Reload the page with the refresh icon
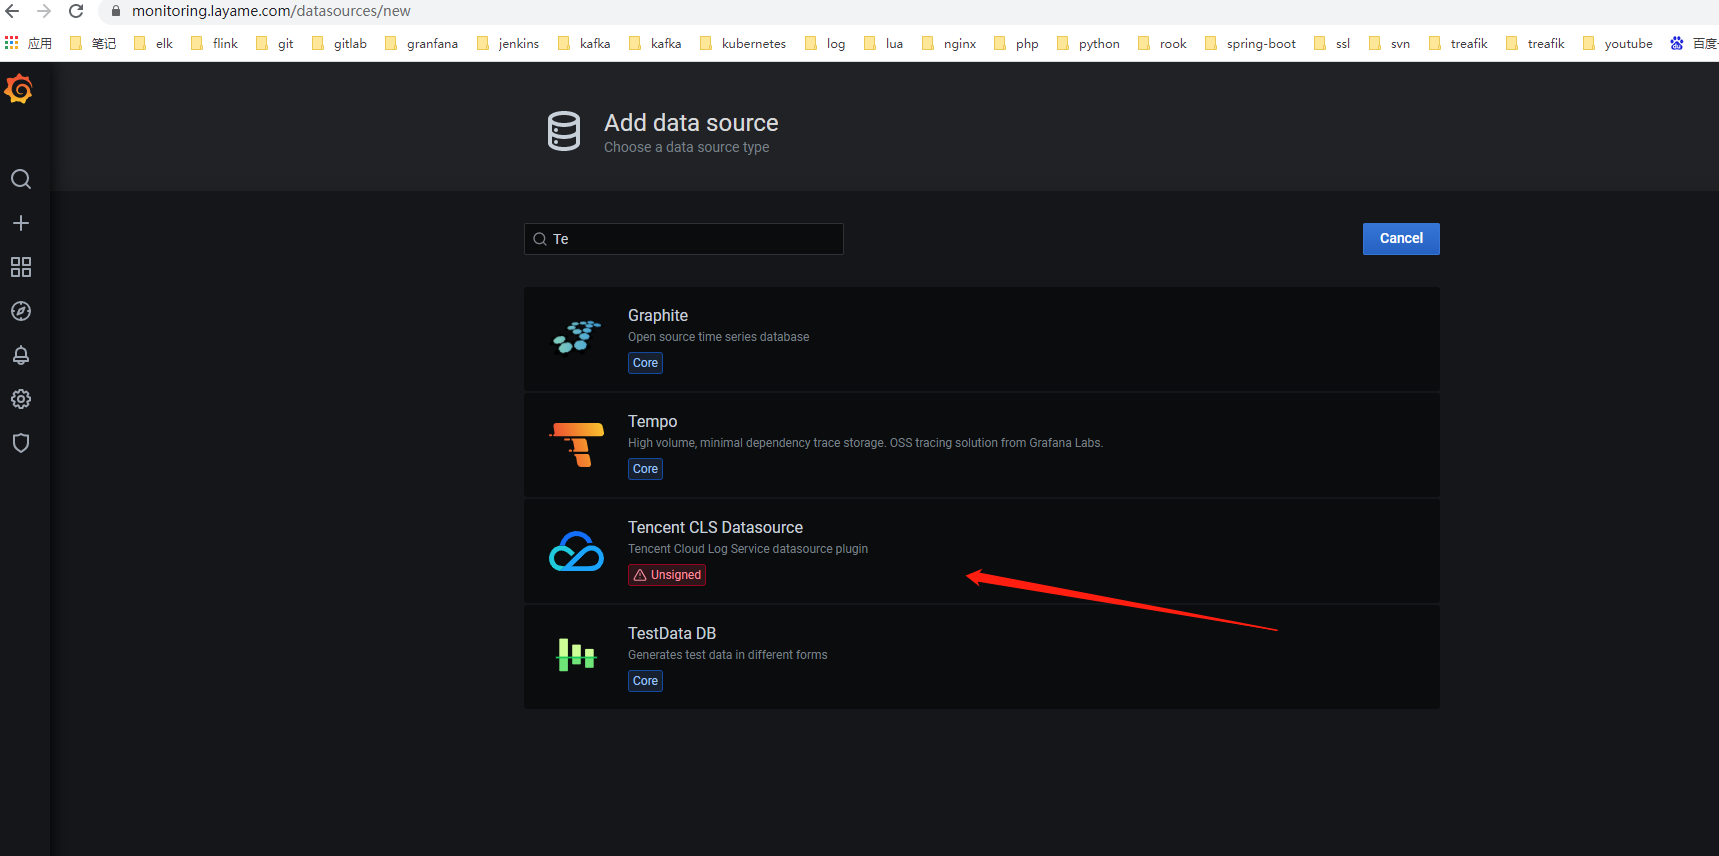 [x=76, y=11]
